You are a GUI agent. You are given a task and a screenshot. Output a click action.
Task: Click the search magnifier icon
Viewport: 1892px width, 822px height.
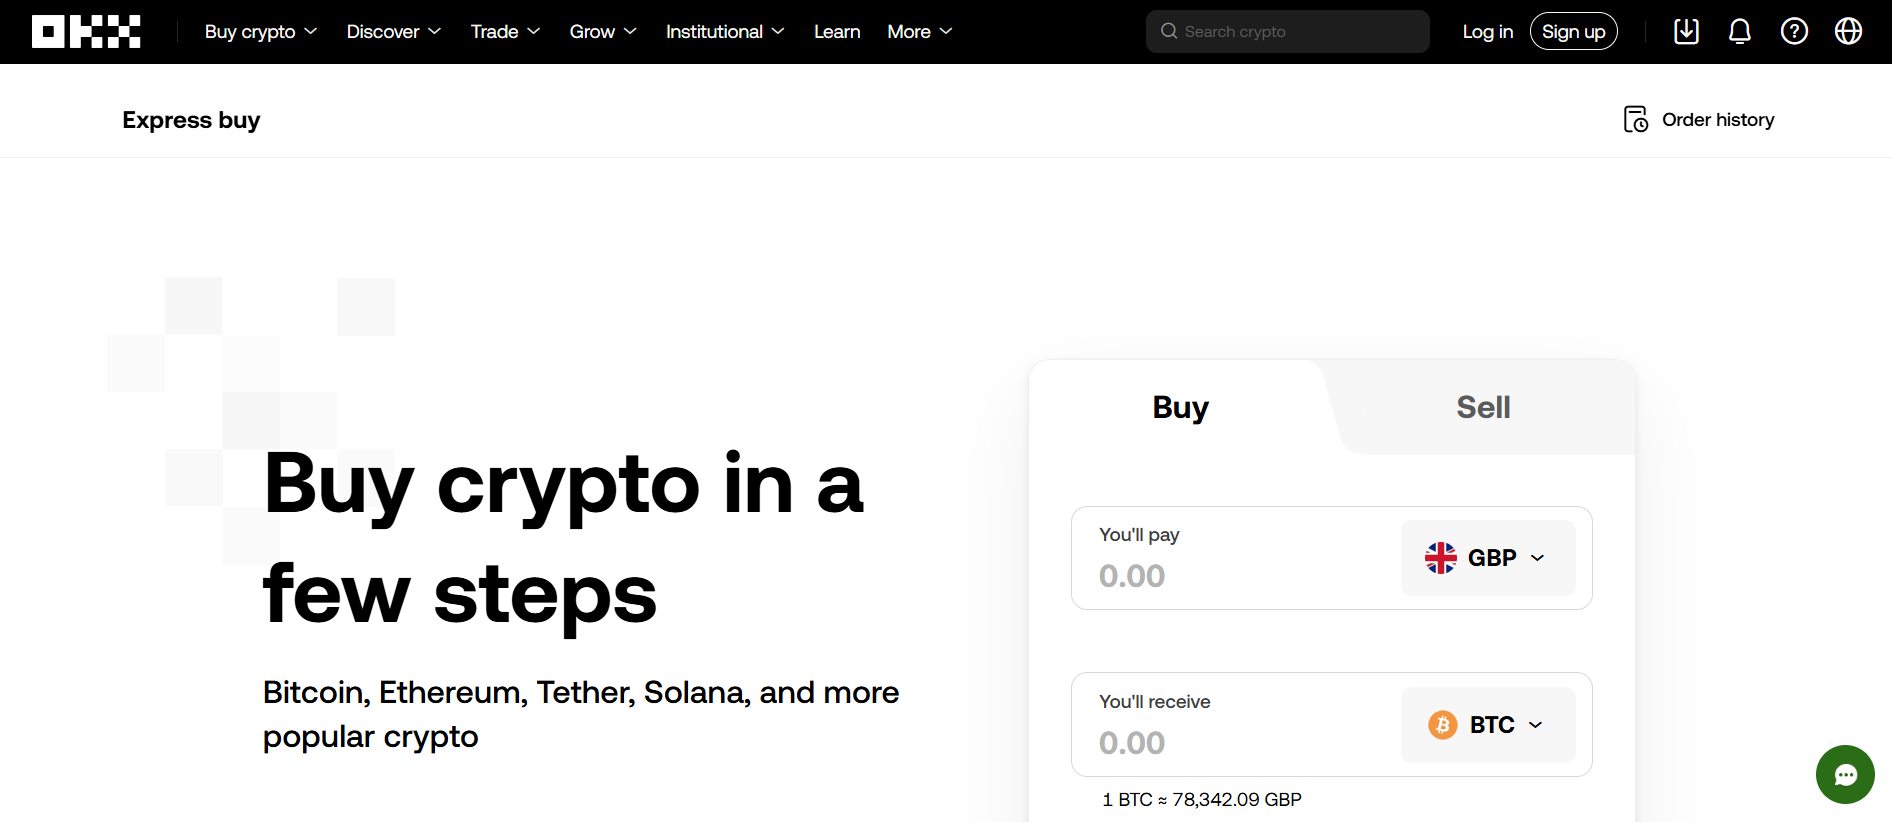pyautogui.click(x=1168, y=32)
